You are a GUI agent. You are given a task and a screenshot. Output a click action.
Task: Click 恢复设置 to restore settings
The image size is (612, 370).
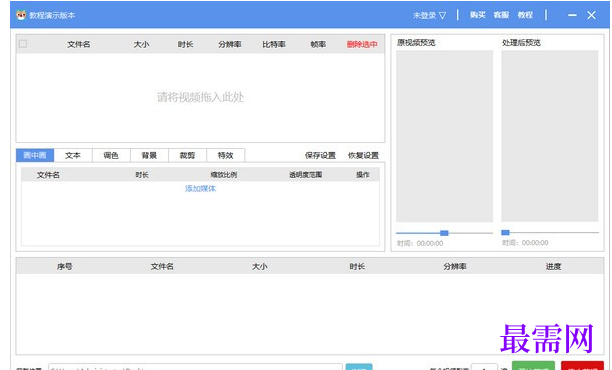pos(363,155)
